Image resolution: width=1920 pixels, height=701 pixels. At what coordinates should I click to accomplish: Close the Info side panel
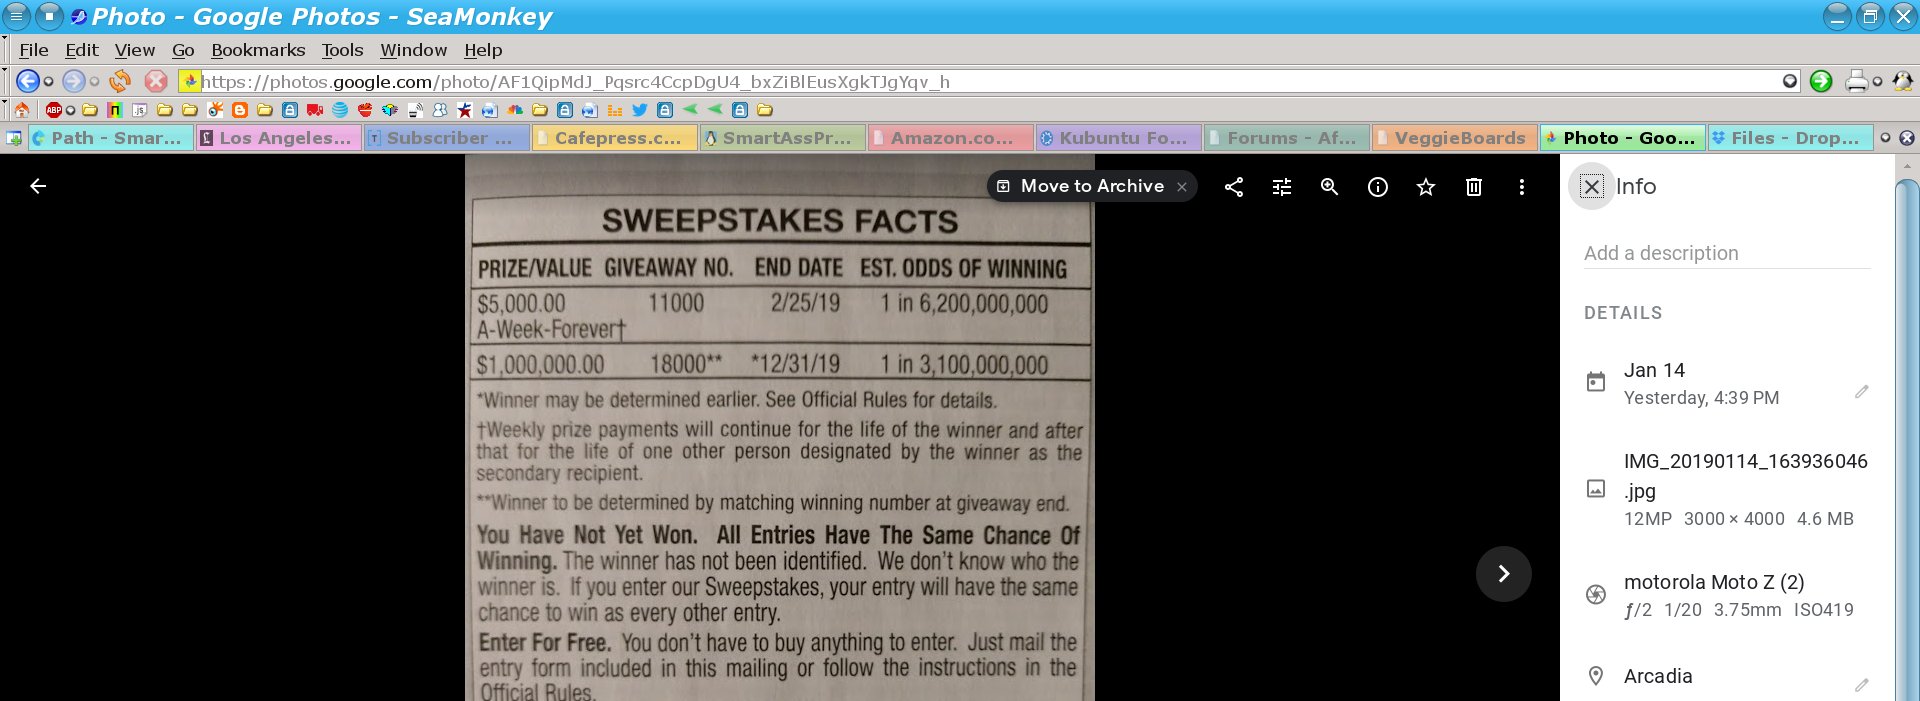pyautogui.click(x=1592, y=187)
